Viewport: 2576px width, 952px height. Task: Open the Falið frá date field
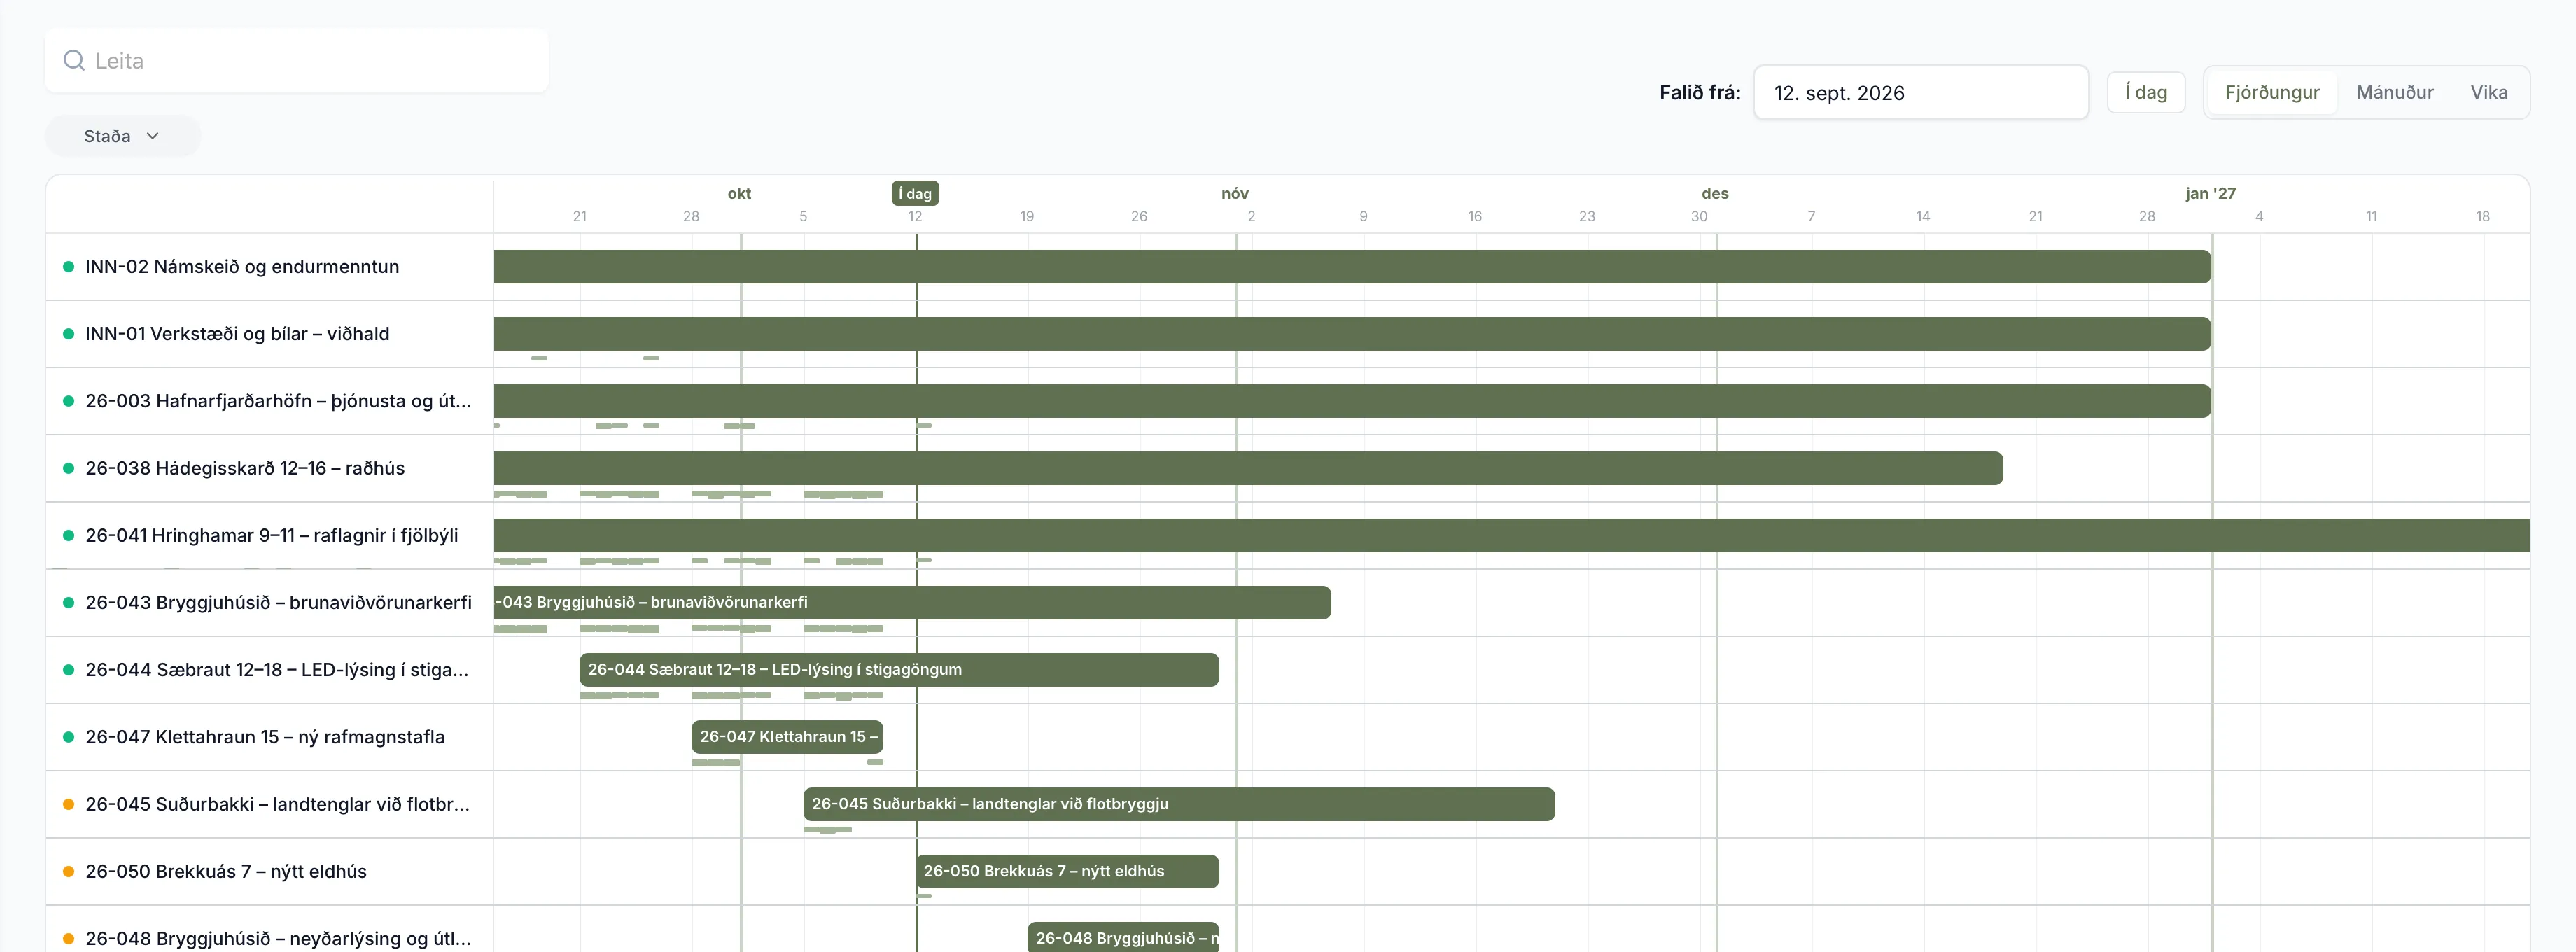tap(1921, 93)
